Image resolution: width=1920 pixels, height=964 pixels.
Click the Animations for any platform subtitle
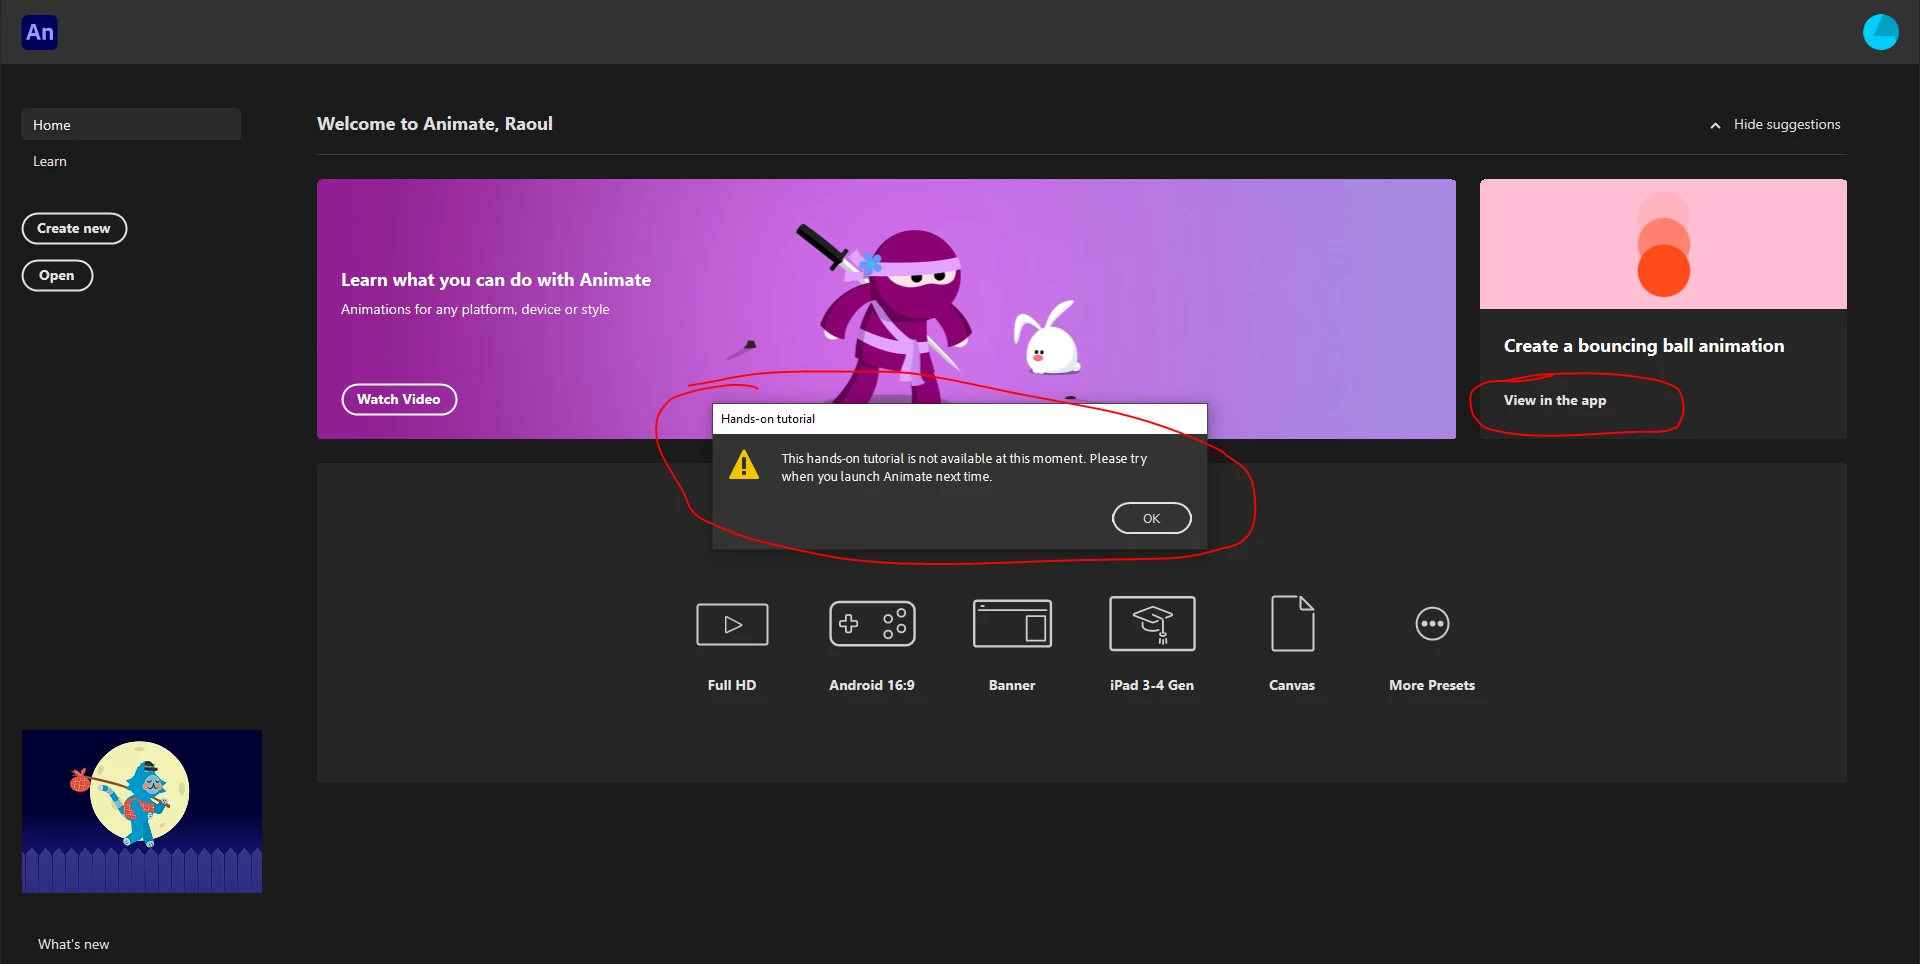coord(475,309)
